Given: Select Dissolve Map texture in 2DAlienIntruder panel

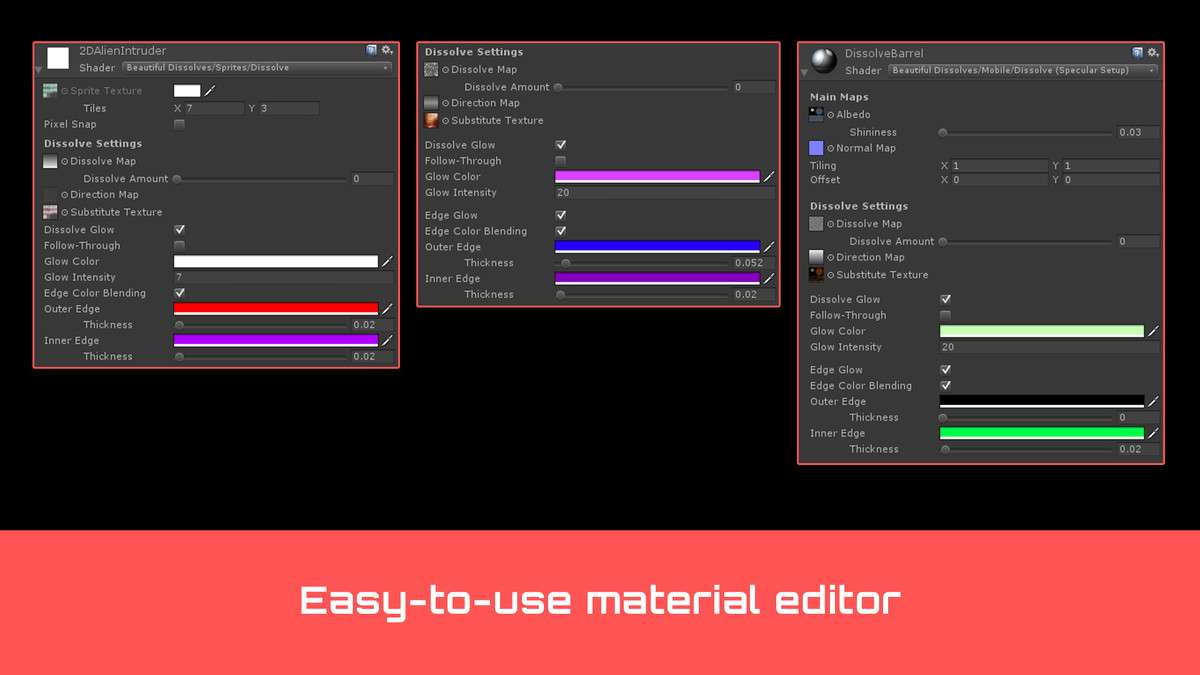Looking at the screenshot, I should [x=50, y=161].
